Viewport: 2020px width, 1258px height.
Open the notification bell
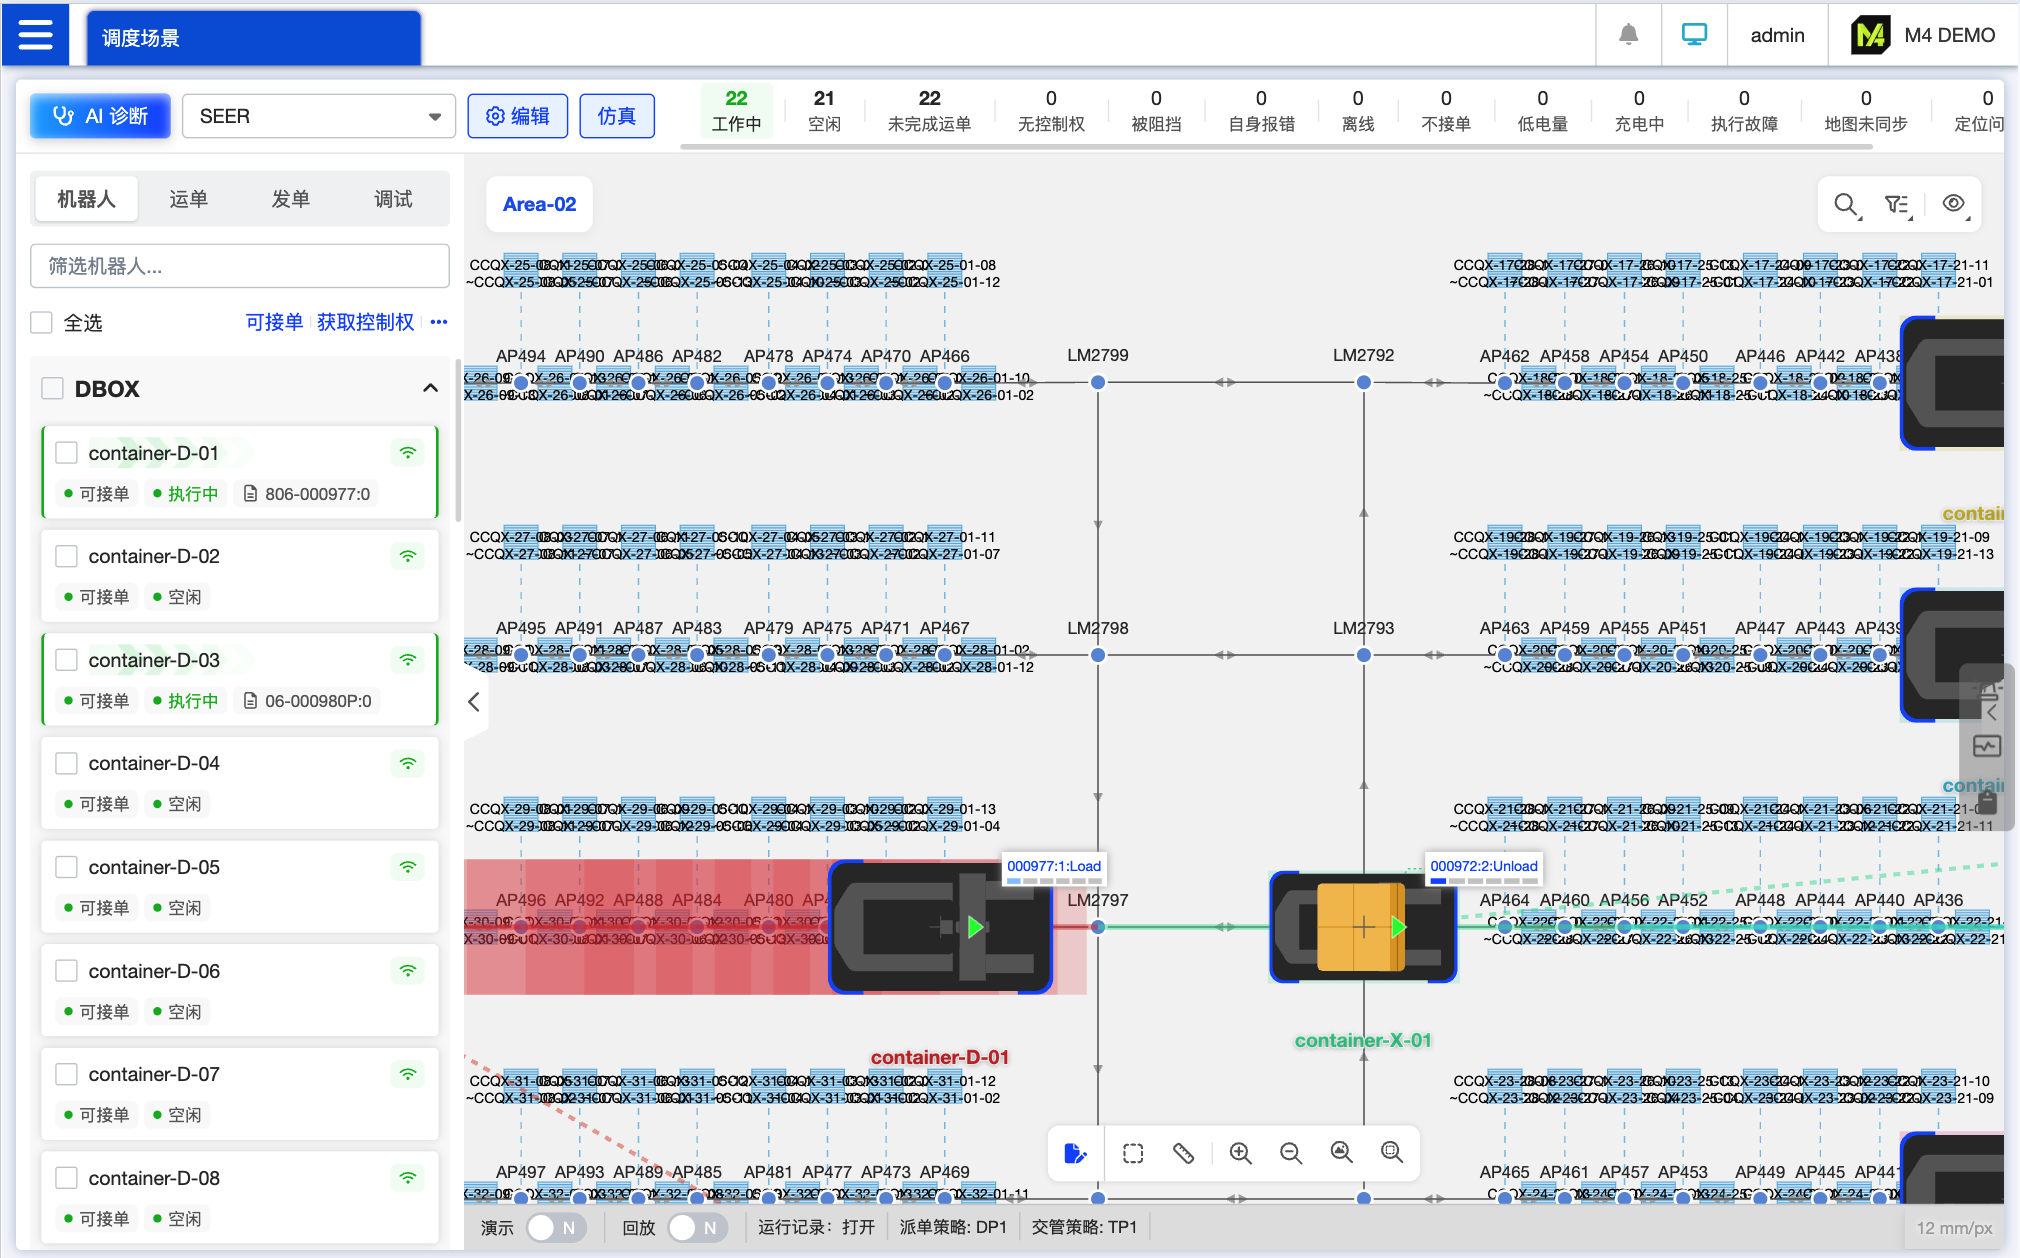[1628, 35]
